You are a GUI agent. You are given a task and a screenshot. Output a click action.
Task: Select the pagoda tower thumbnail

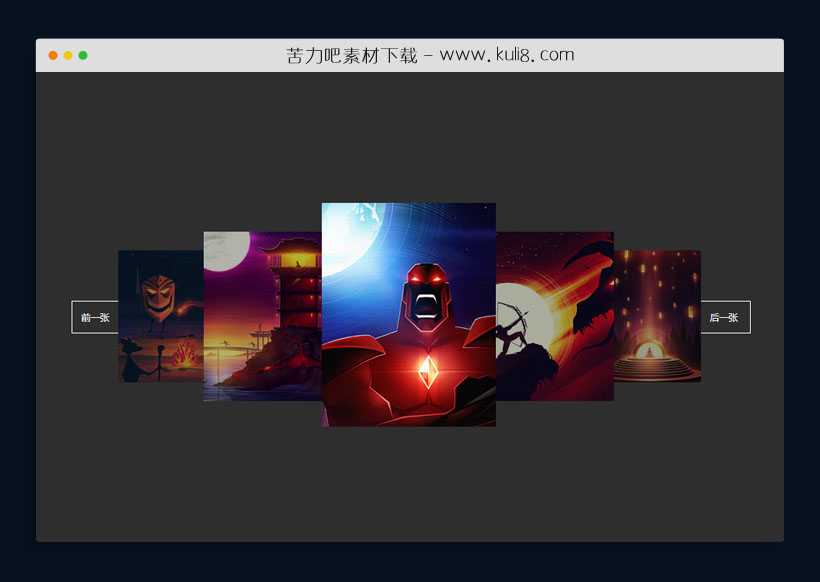click(262, 316)
